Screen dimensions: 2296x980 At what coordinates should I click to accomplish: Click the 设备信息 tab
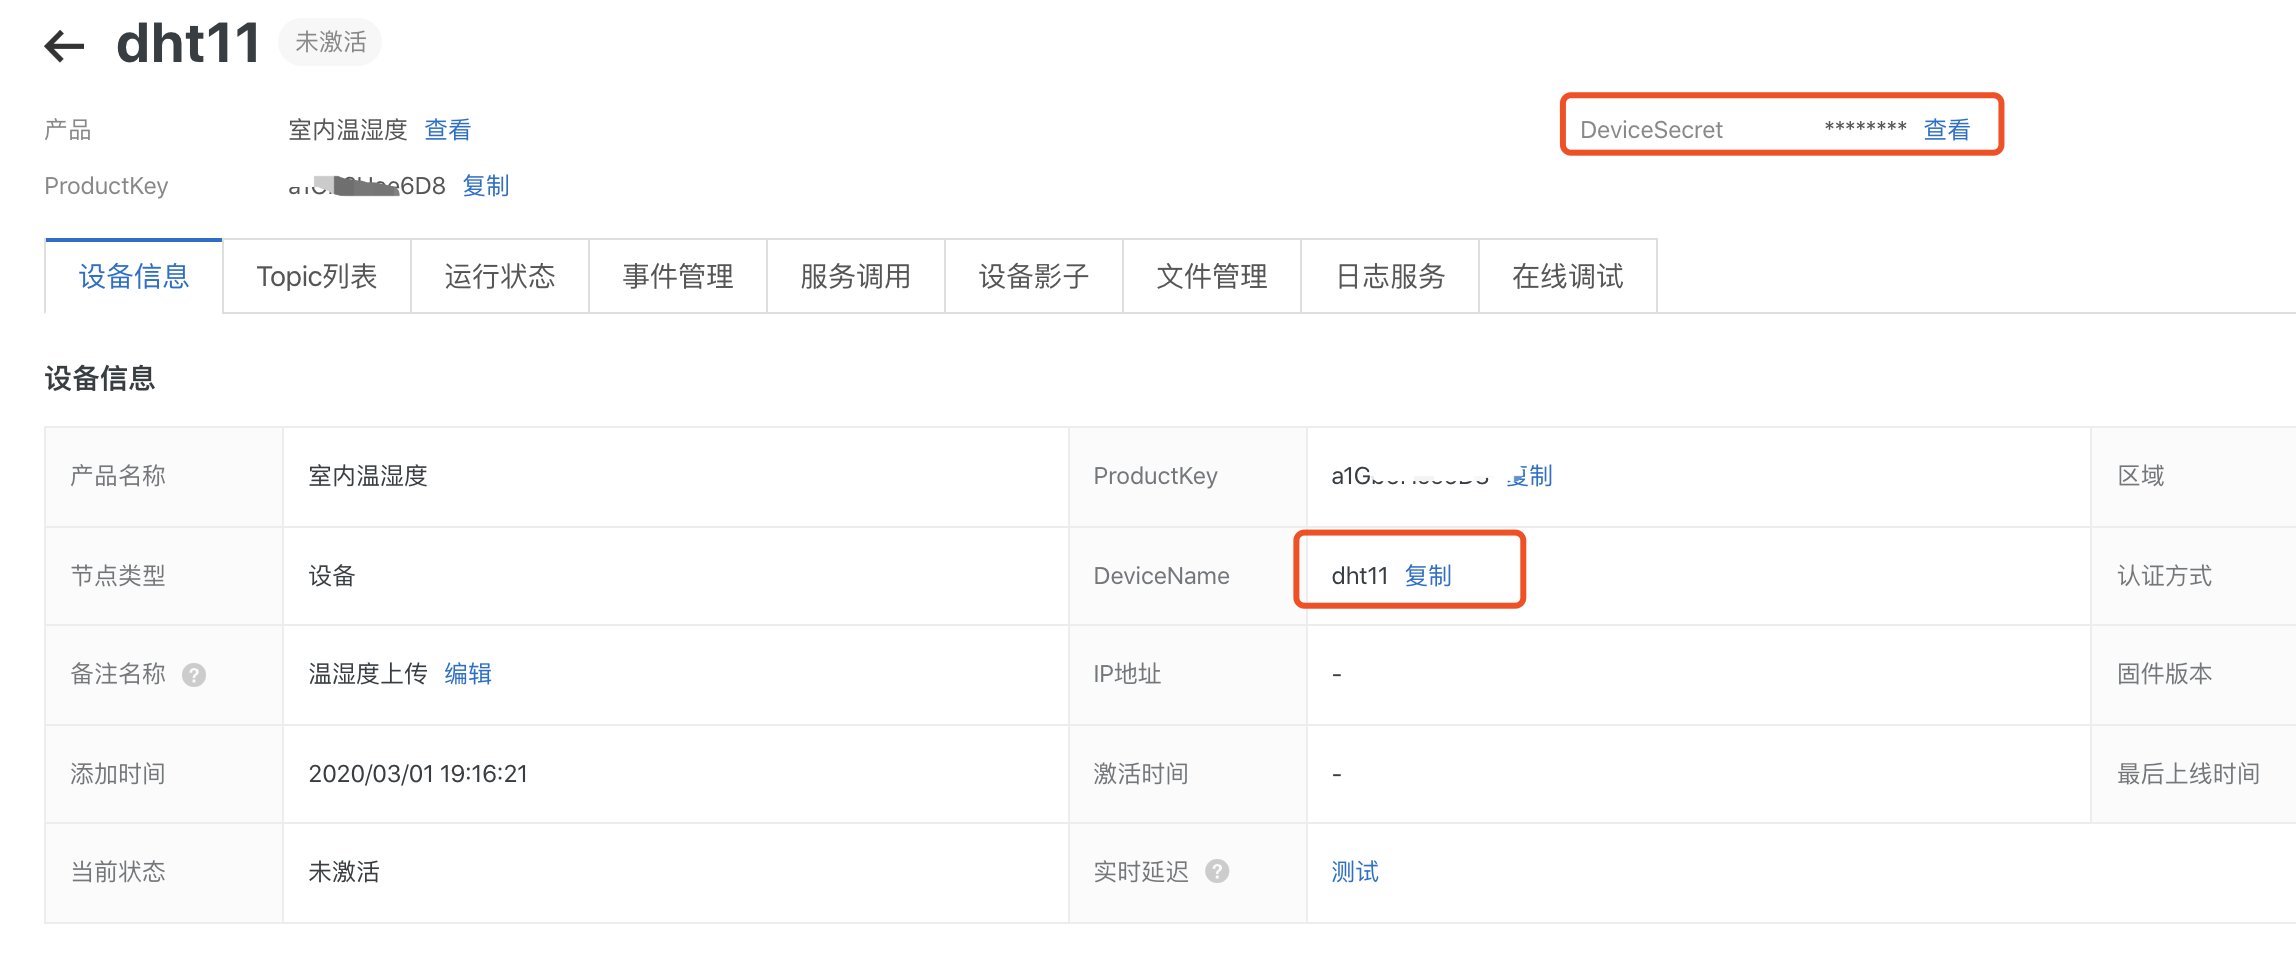134,277
